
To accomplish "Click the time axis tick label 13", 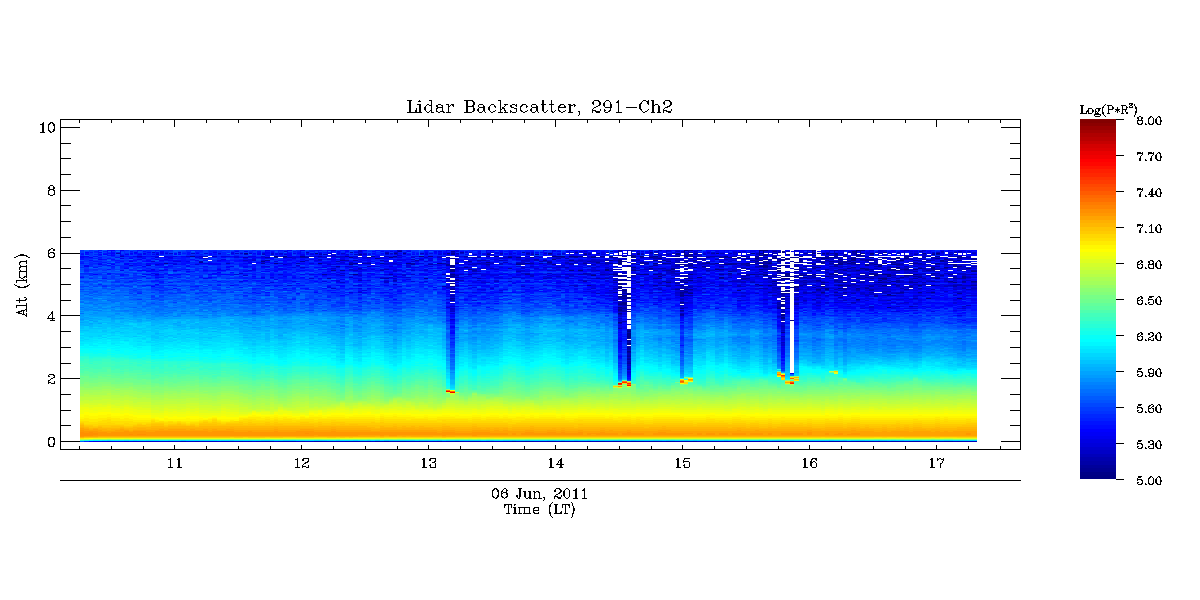I will tap(428, 464).
